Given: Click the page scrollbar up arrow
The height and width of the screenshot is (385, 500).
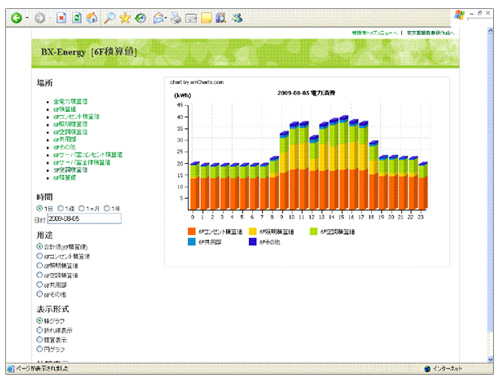Looking at the screenshot, I should tap(490, 31).
